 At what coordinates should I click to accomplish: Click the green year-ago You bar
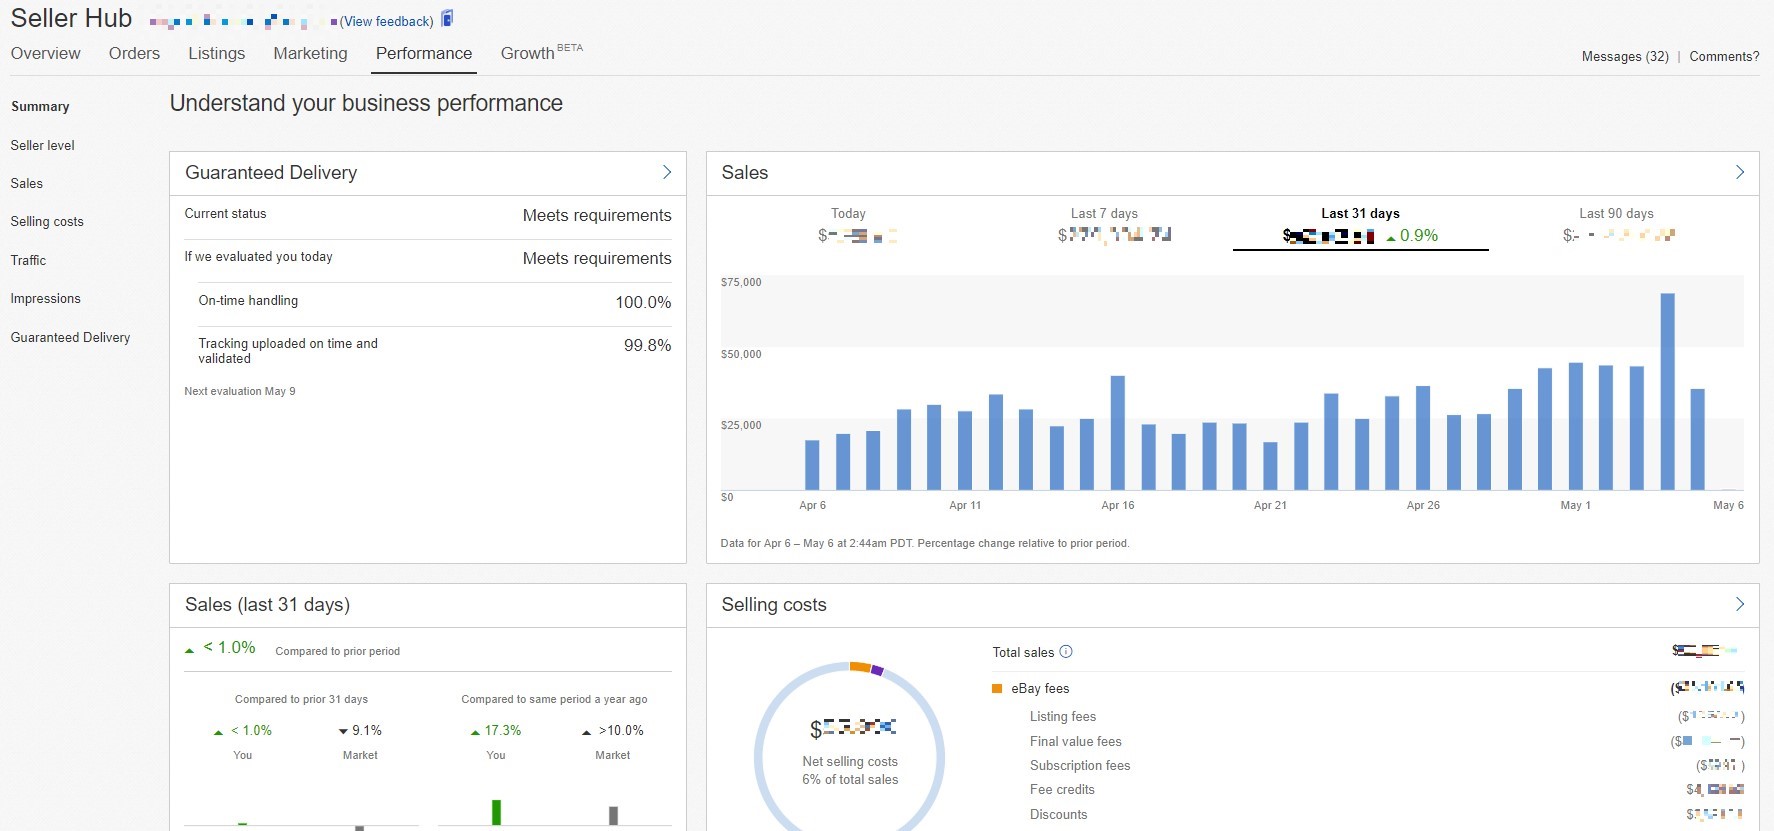click(x=496, y=812)
